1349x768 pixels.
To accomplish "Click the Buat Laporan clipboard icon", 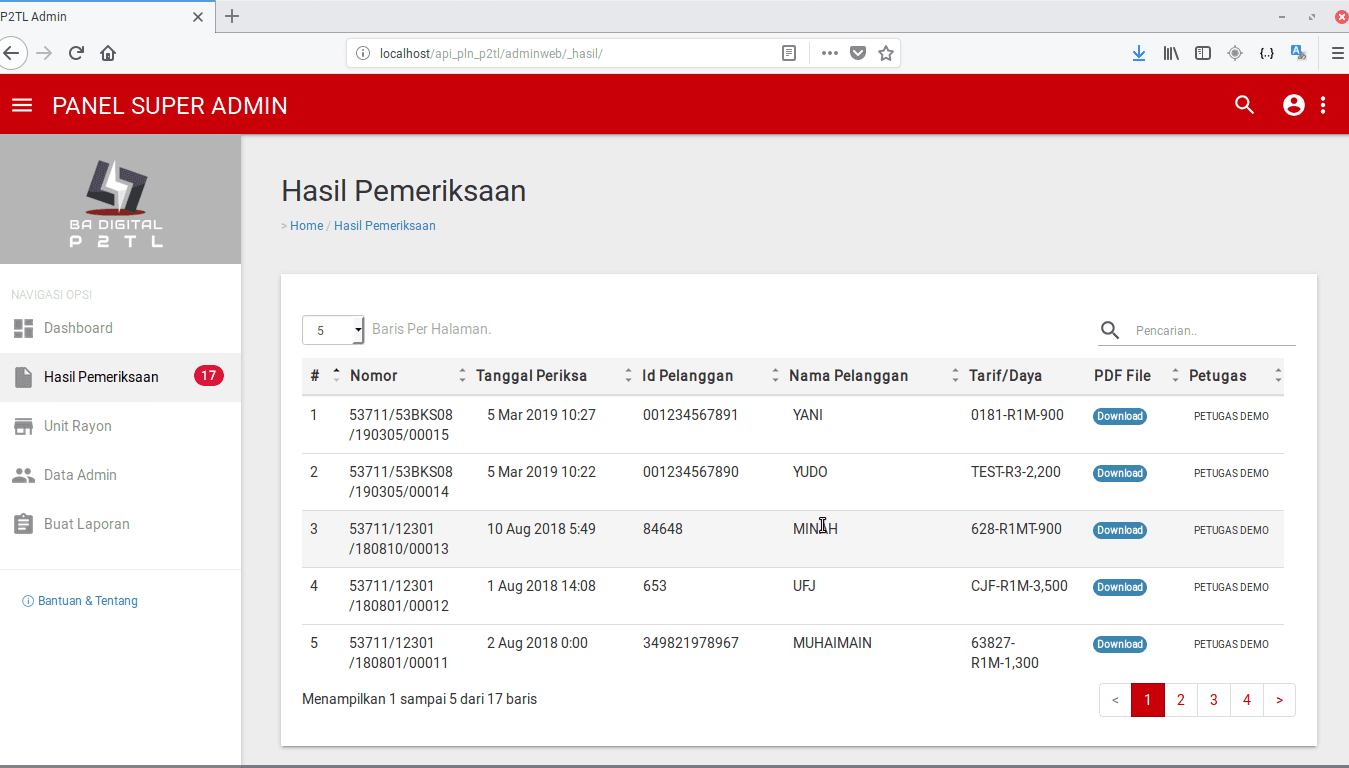I will coord(23,524).
